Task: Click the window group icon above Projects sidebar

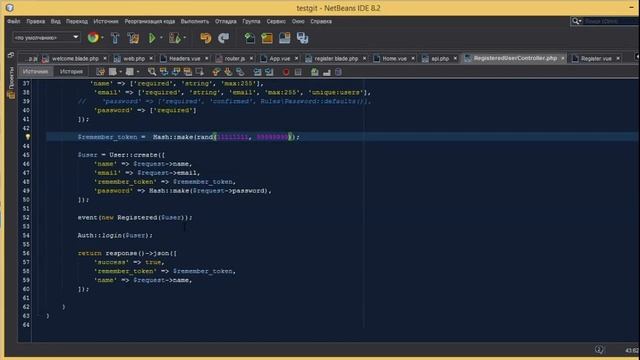Action: coord(11,55)
